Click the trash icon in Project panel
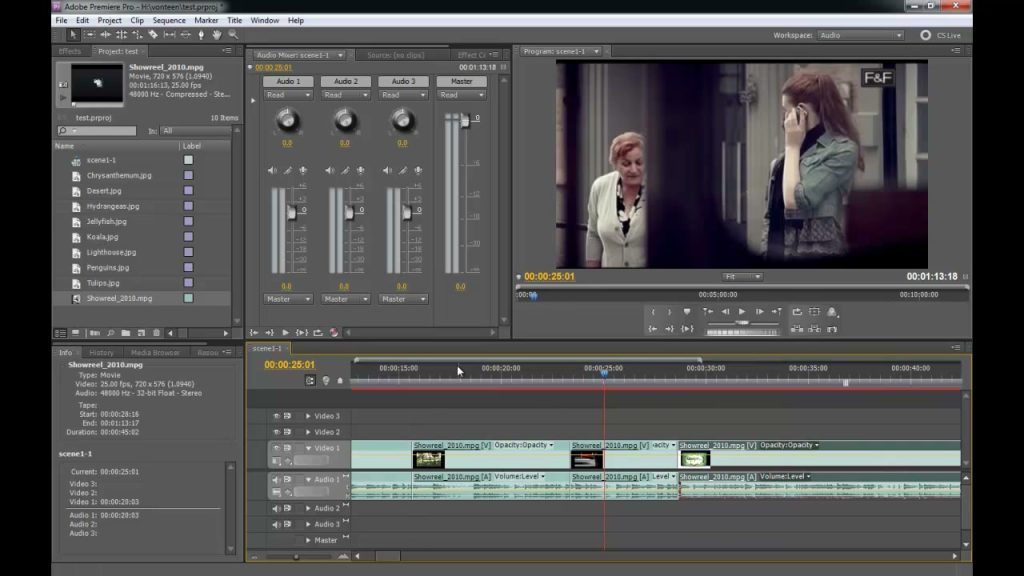The width and height of the screenshot is (1024, 576). pos(156,333)
